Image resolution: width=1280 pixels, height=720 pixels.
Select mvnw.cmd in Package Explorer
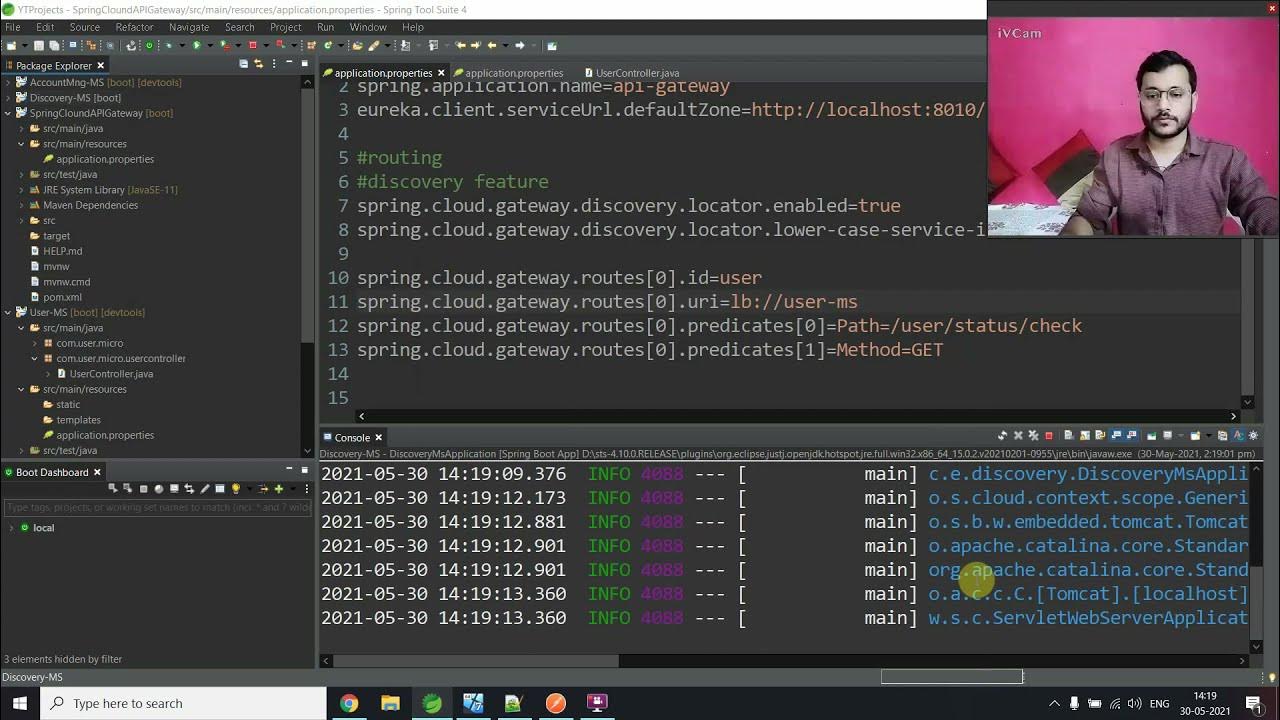pos(66,282)
